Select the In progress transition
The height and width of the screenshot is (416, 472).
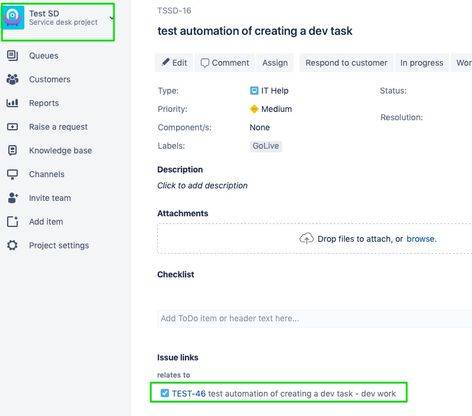point(422,63)
